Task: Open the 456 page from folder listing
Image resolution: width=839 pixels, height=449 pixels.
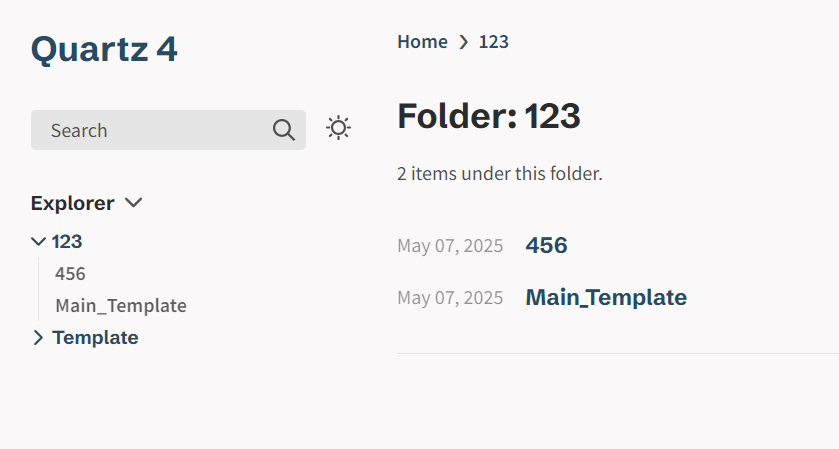Action: click(546, 245)
